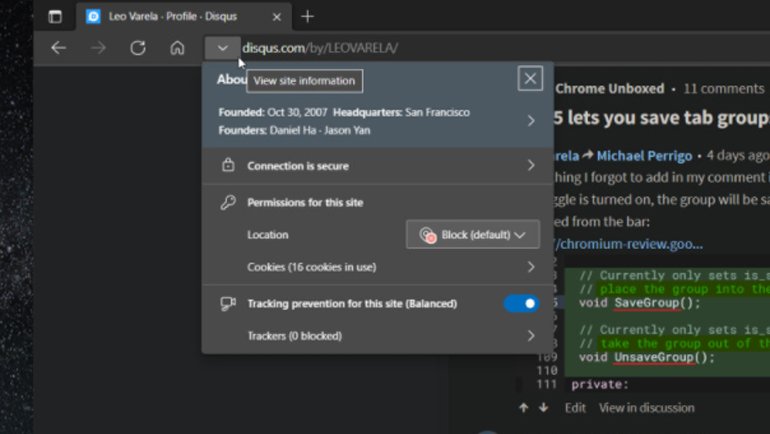Expand the Trackers row chevron
The width and height of the screenshot is (770, 434).
coord(531,336)
